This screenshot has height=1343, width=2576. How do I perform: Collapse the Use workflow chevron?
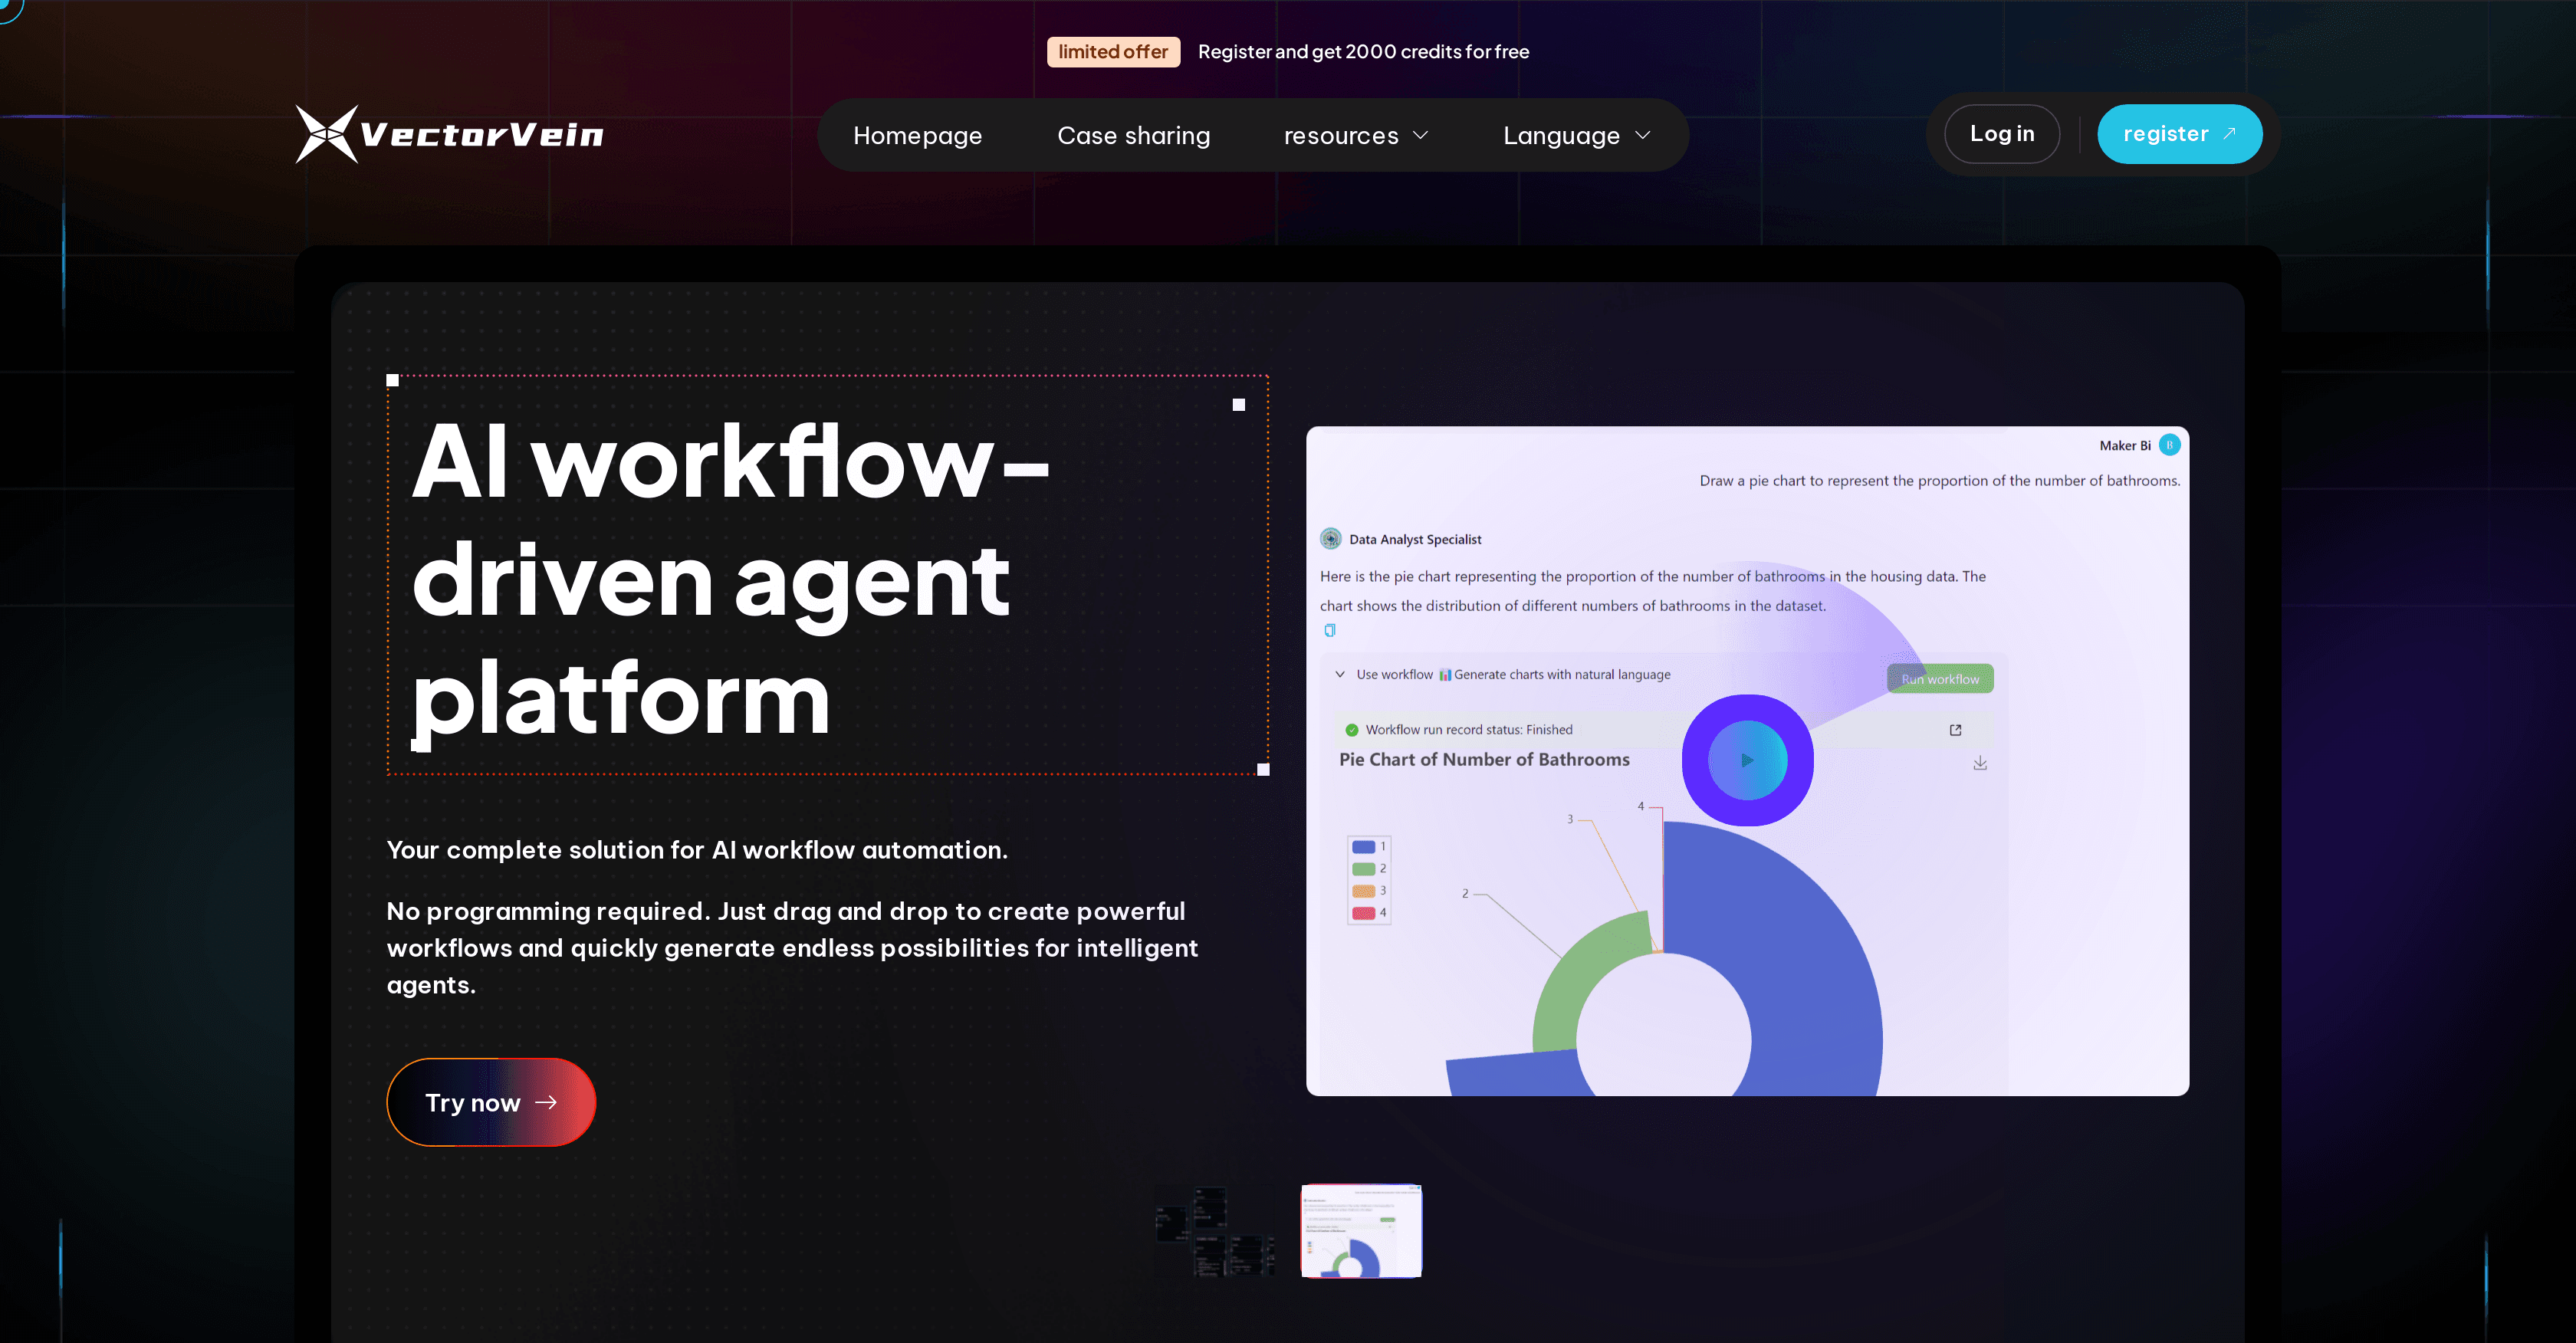(x=1340, y=674)
